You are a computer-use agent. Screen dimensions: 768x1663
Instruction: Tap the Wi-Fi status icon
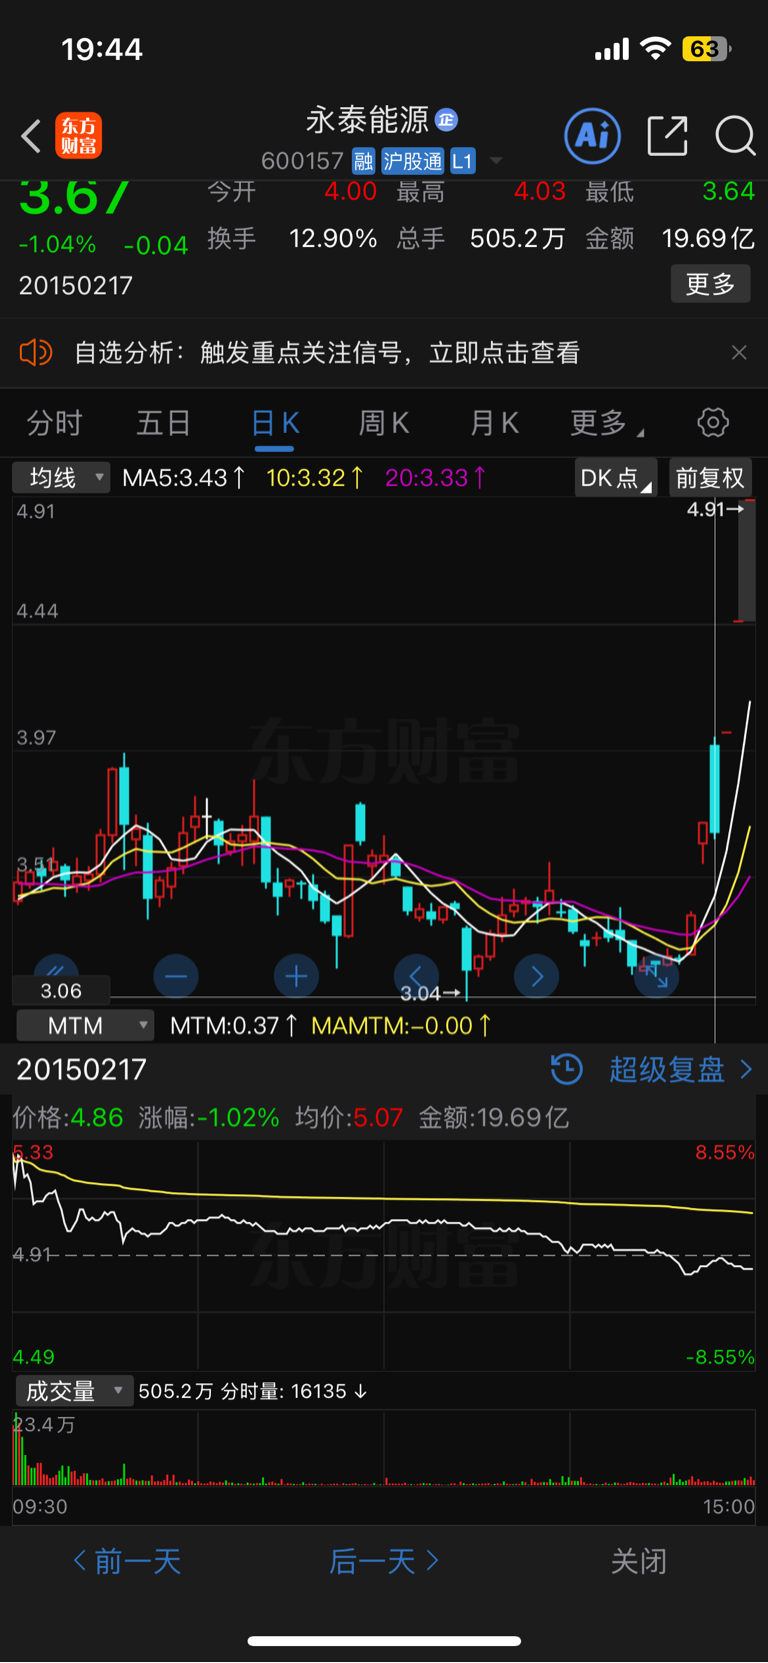point(656,48)
